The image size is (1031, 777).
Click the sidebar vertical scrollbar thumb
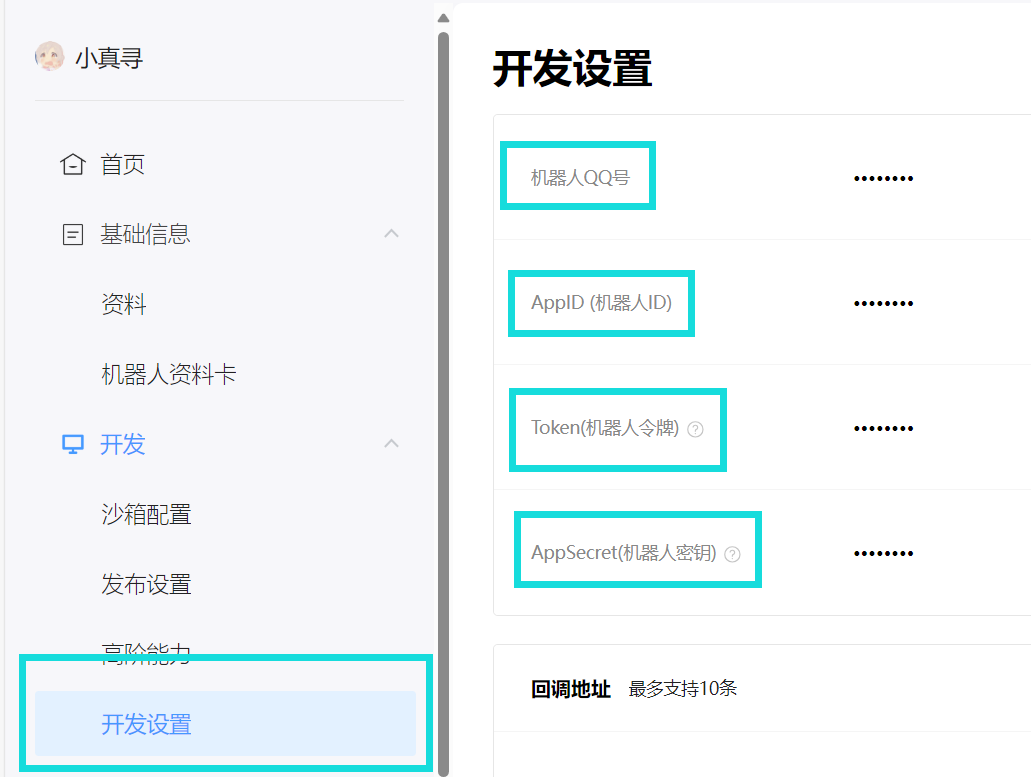tap(443, 400)
